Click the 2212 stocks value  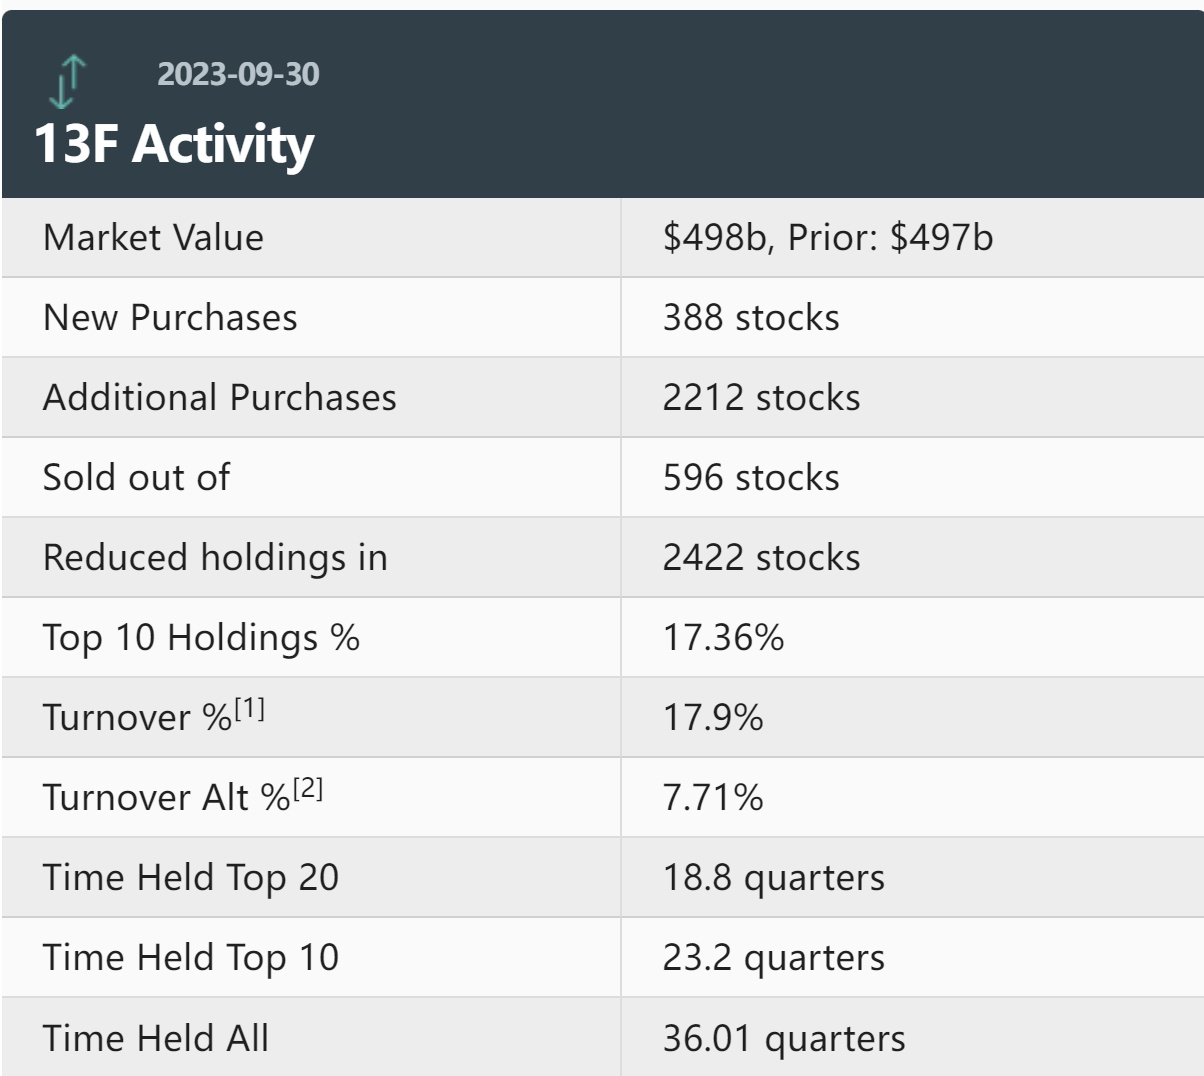click(760, 398)
